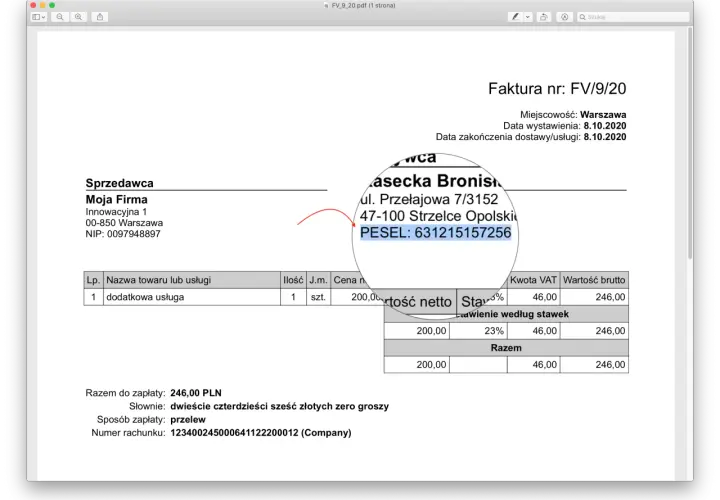This screenshot has height=500, width=720.
Task: Expand the highlight color dropdown arrow
Action: coord(528,17)
